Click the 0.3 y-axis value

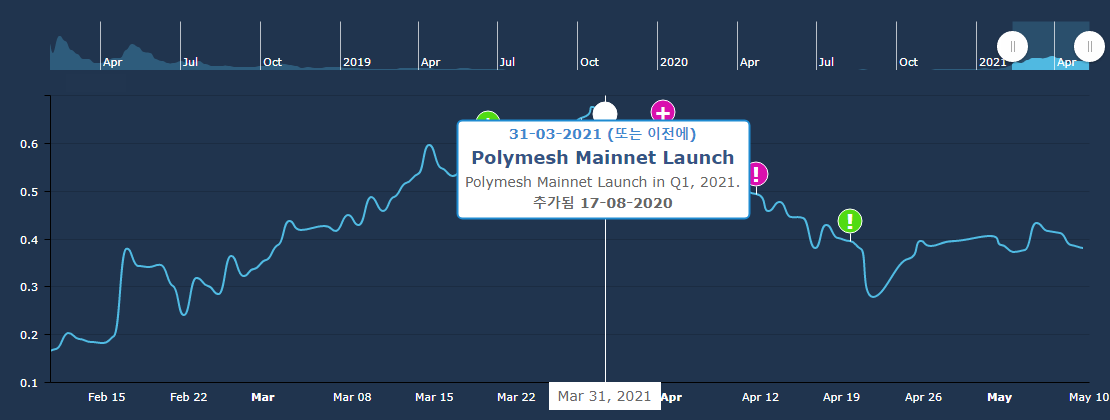coord(28,287)
